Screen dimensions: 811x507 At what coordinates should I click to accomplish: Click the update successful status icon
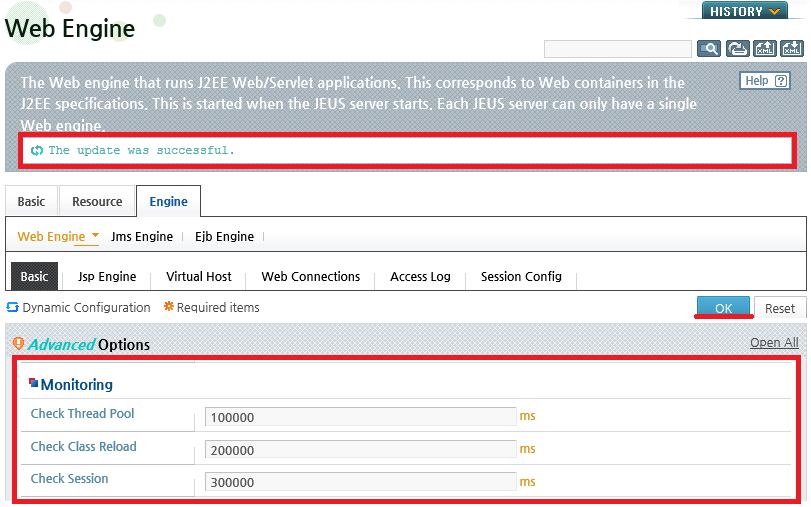[37, 151]
